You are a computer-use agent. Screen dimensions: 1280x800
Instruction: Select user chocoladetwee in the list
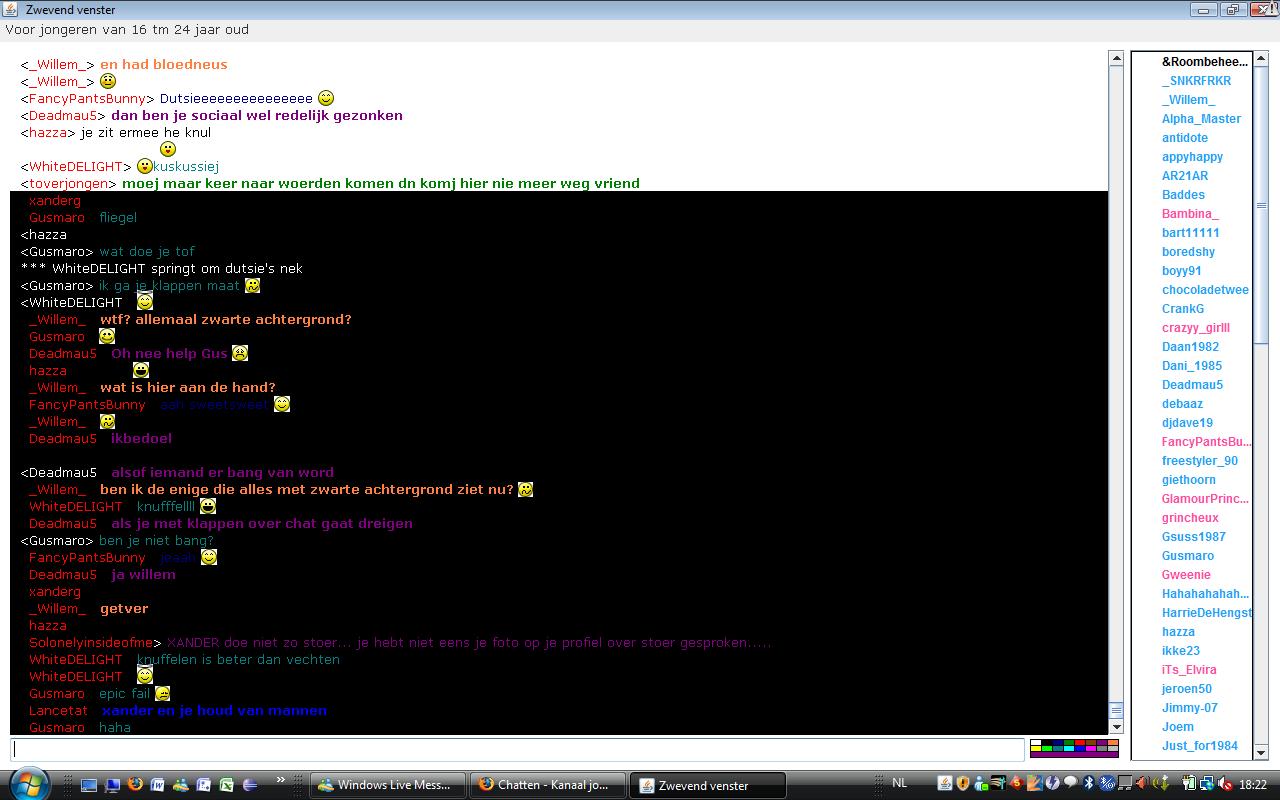click(x=1205, y=290)
